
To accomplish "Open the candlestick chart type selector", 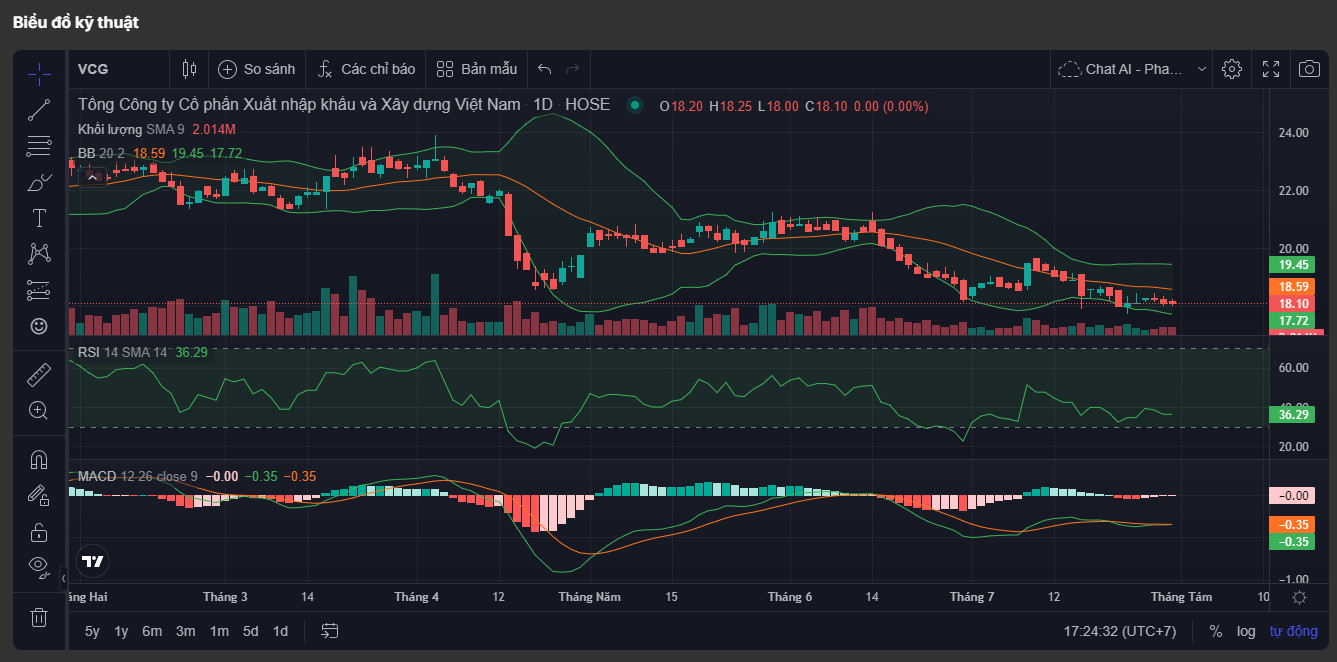I will pyautogui.click(x=190, y=69).
